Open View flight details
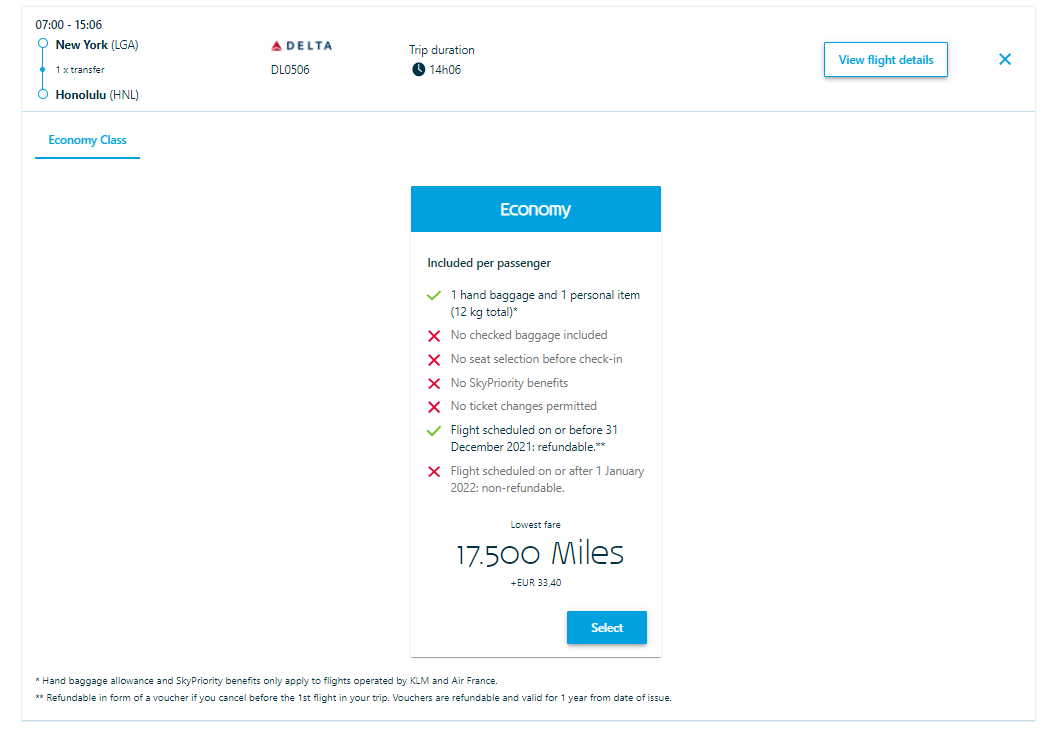Viewport: 1056px width, 729px height. coord(885,59)
